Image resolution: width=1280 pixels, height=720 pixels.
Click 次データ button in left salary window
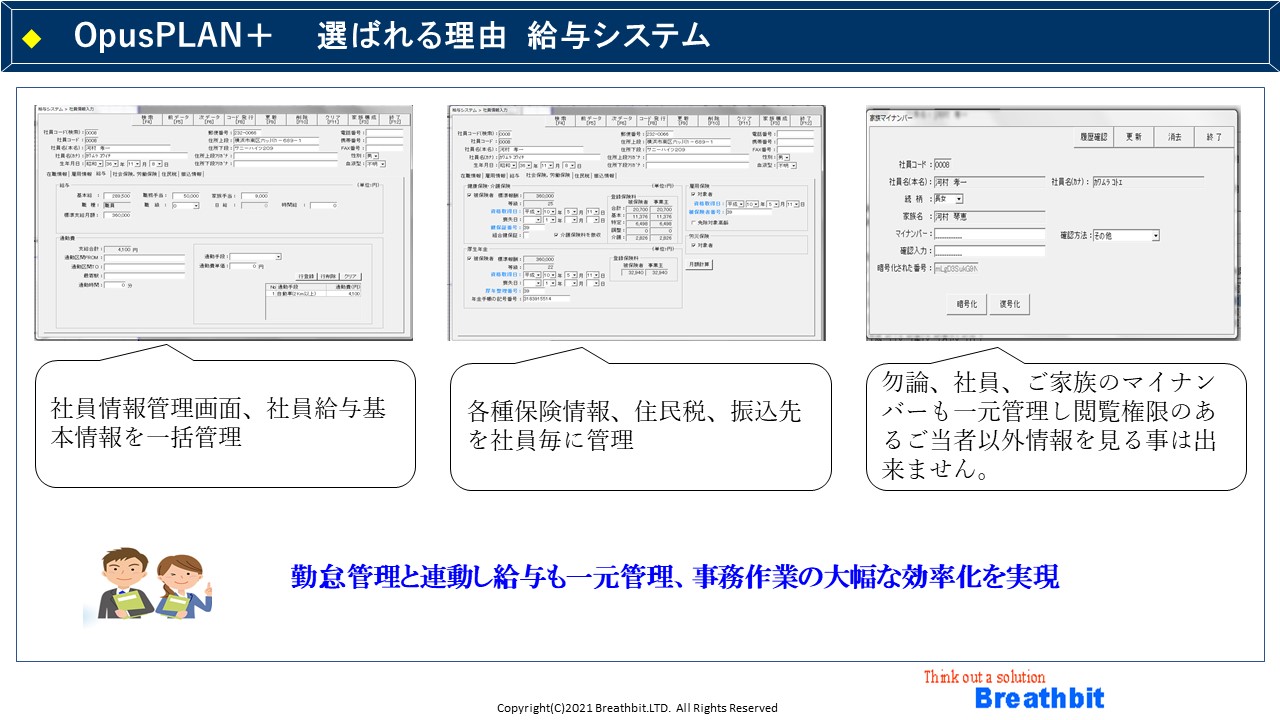coord(209,119)
